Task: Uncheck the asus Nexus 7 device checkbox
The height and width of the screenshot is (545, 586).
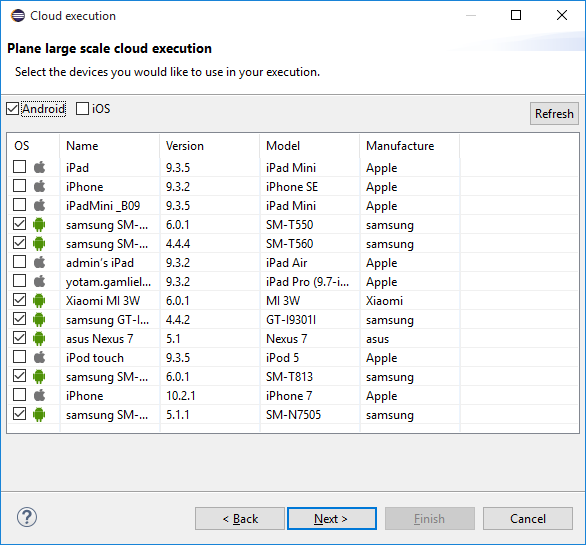Action: [19, 338]
